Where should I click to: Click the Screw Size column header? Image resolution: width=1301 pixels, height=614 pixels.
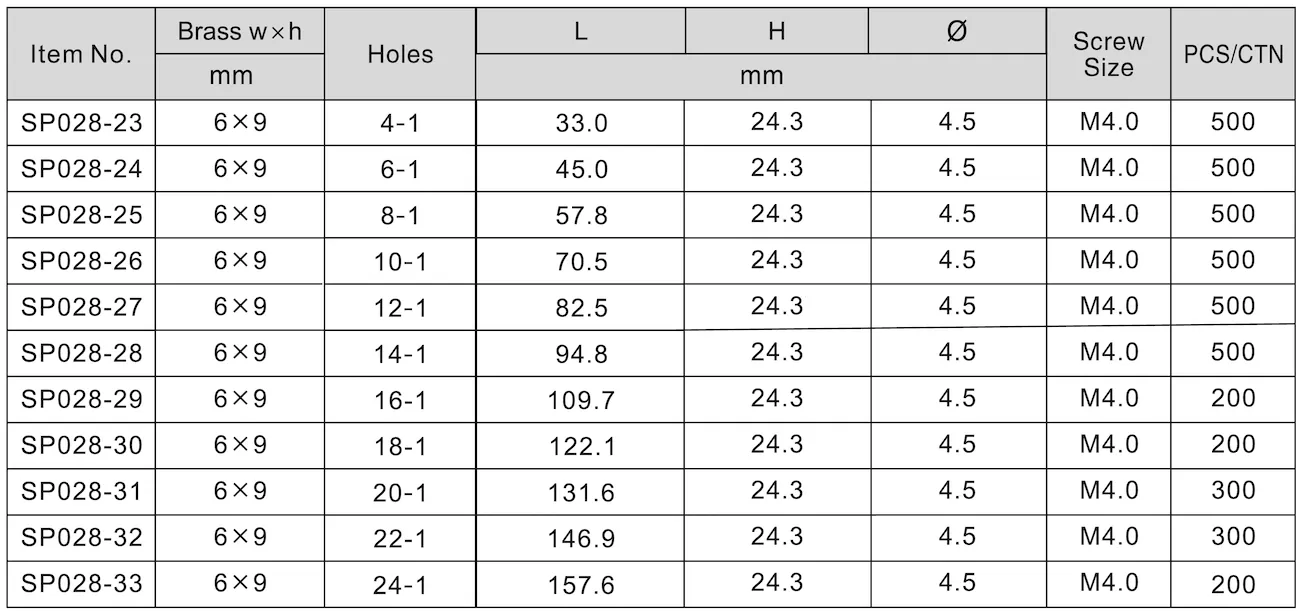tap(1108, 55)
